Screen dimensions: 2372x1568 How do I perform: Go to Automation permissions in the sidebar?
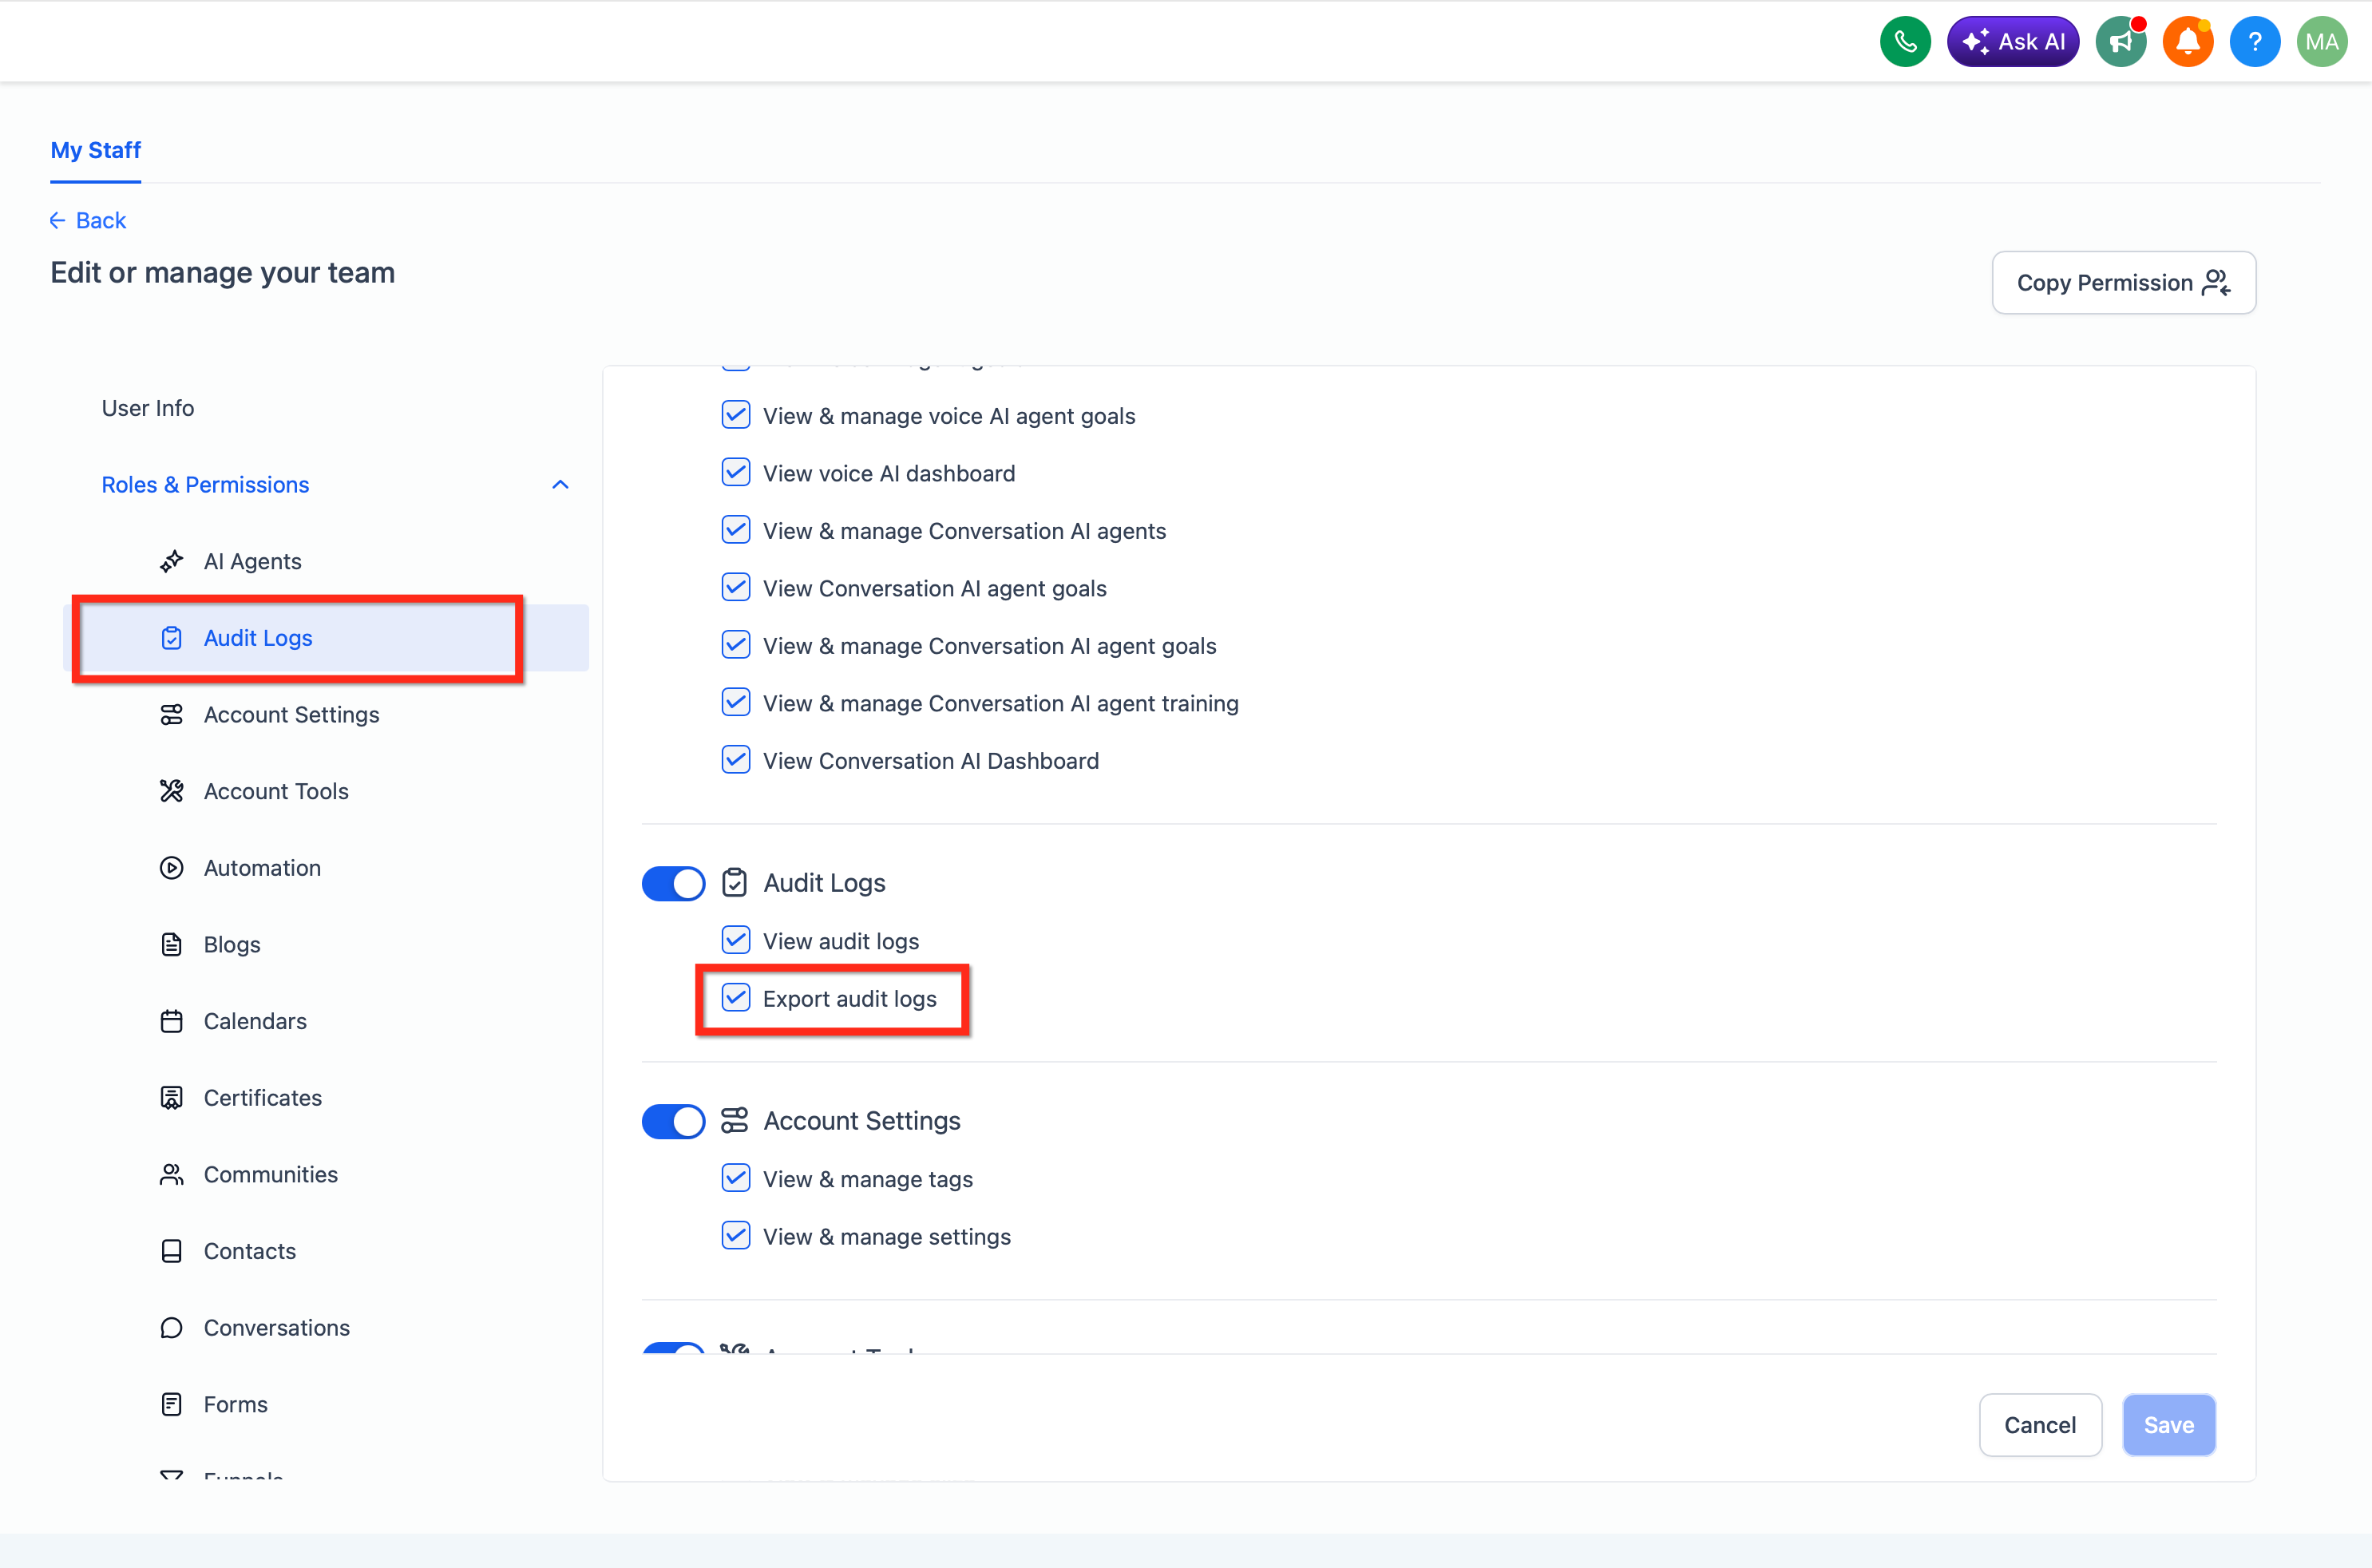262,868
